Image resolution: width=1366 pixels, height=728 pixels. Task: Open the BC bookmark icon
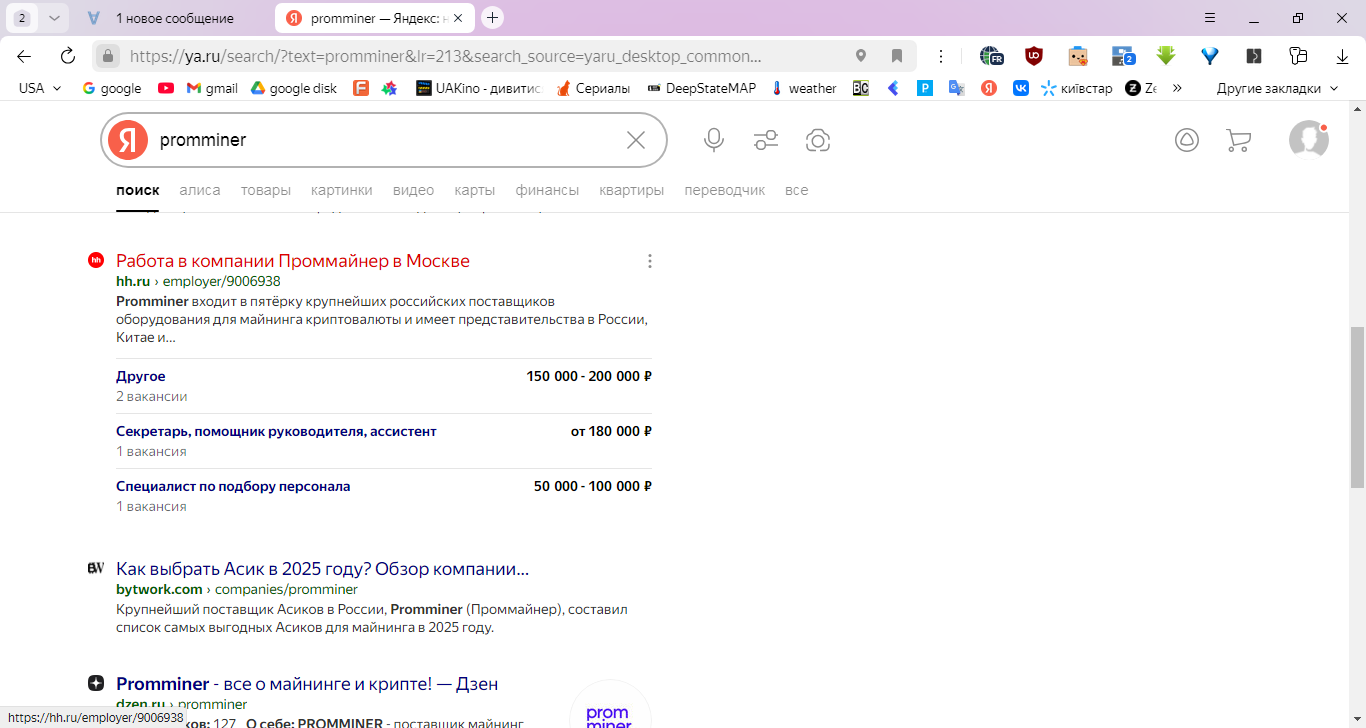[861, 88]
